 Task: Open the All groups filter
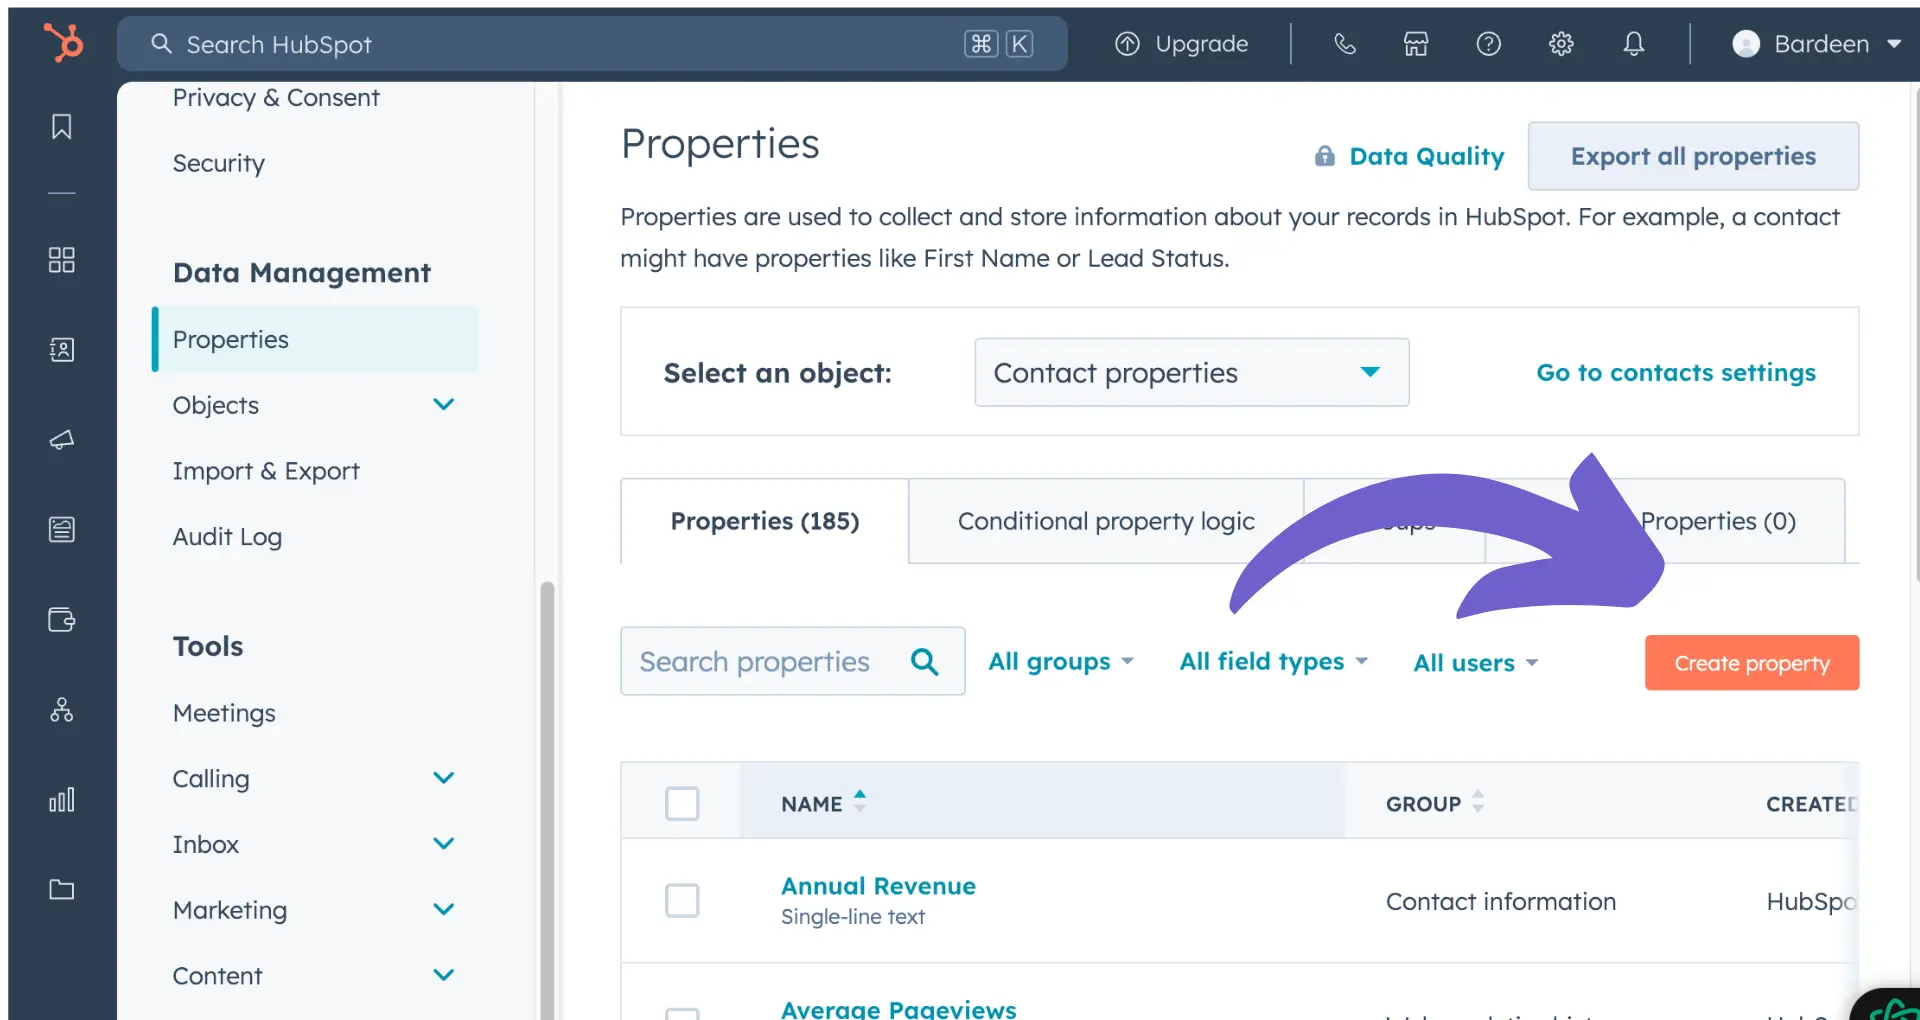pyautogui.click(x=1061, y=662)
